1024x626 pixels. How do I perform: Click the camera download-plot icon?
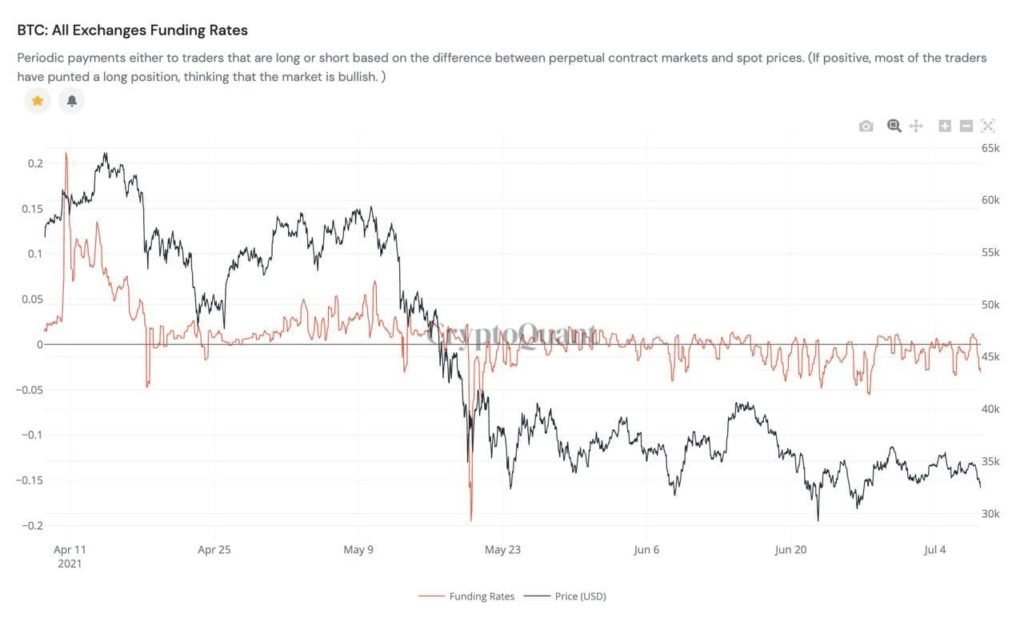tap(866, 126)
